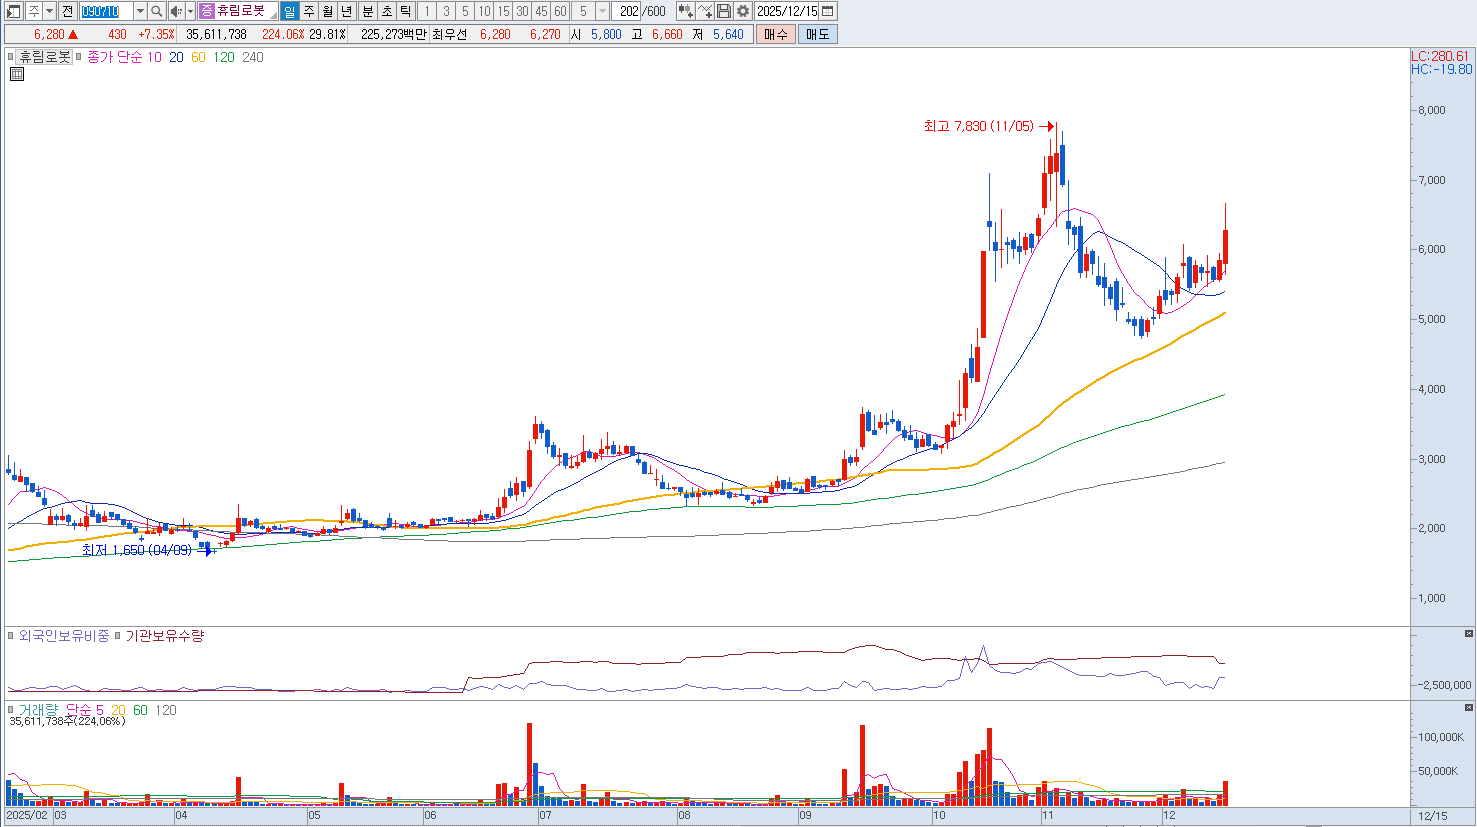Screen dimensions: 1477x827
Task: Click the speaker sound icon in toolbar
Action: [x=176, y=11]
